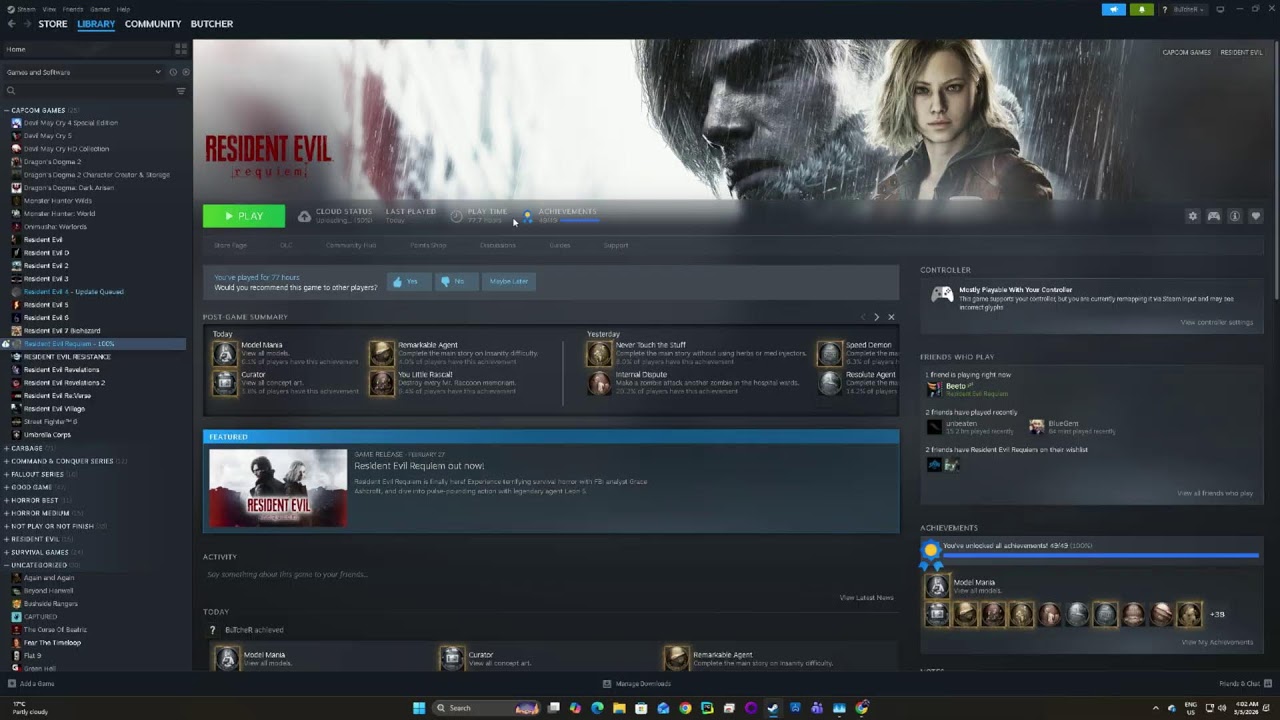The width and height of the screenshot is (1280, 720).
Task: Open Add a Game plus icon
Action: pyautogui.click(x=12, y=684)
